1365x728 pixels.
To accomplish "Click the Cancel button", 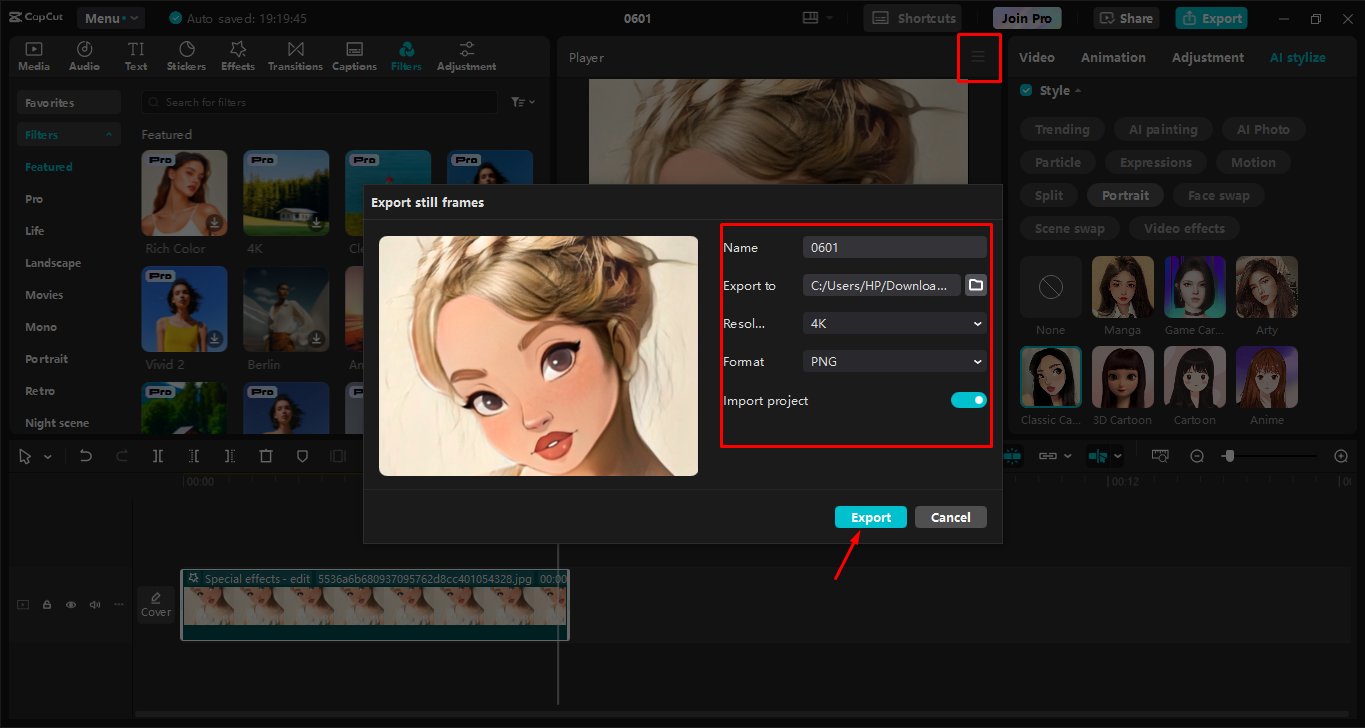I will 950,517.
